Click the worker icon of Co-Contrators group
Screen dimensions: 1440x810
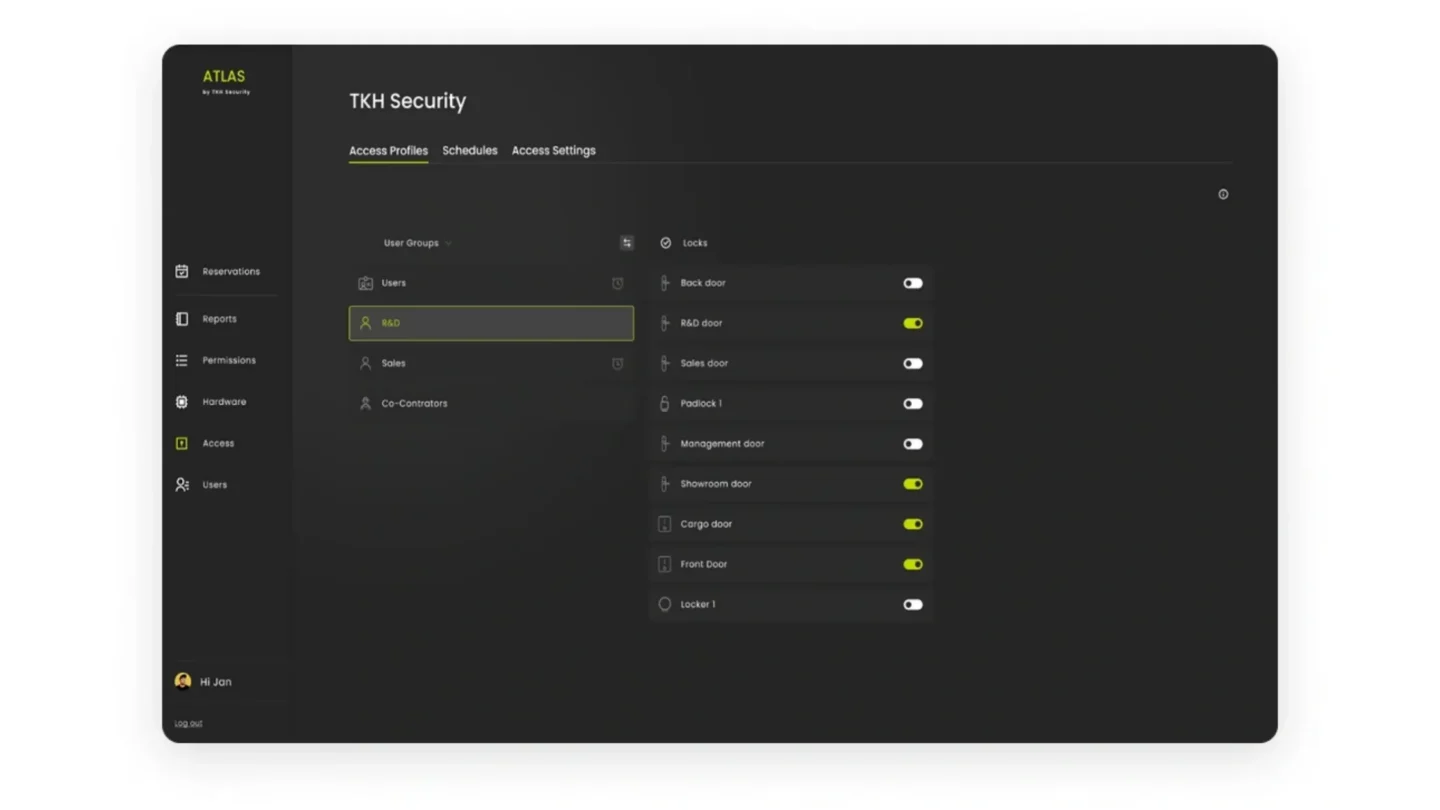(365, 403)
